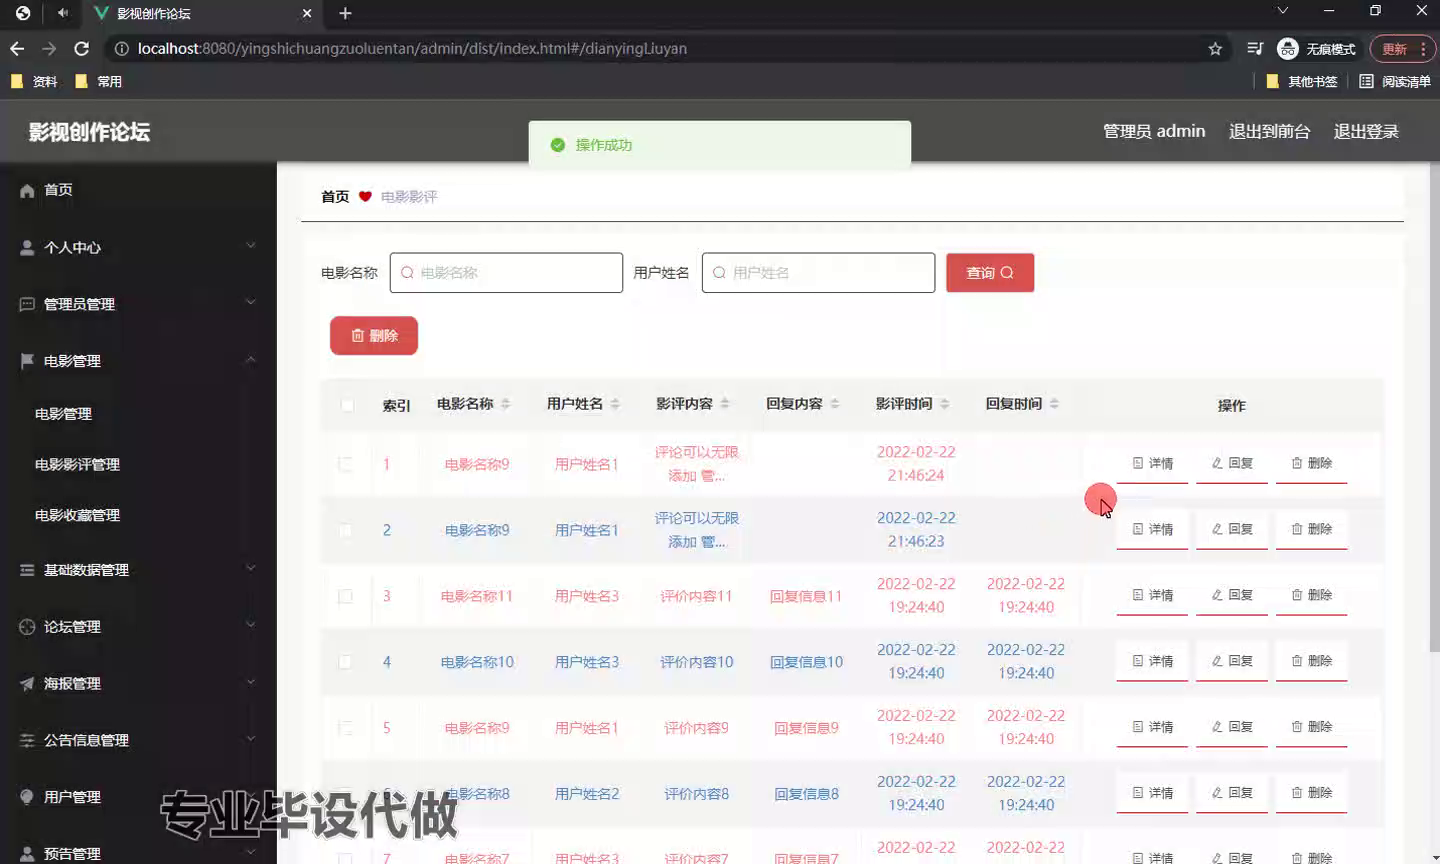Viewport: 1440px width, 864px height.
Task: Click the flag icon beside 电影管理
Action: [x=27, y=361]
